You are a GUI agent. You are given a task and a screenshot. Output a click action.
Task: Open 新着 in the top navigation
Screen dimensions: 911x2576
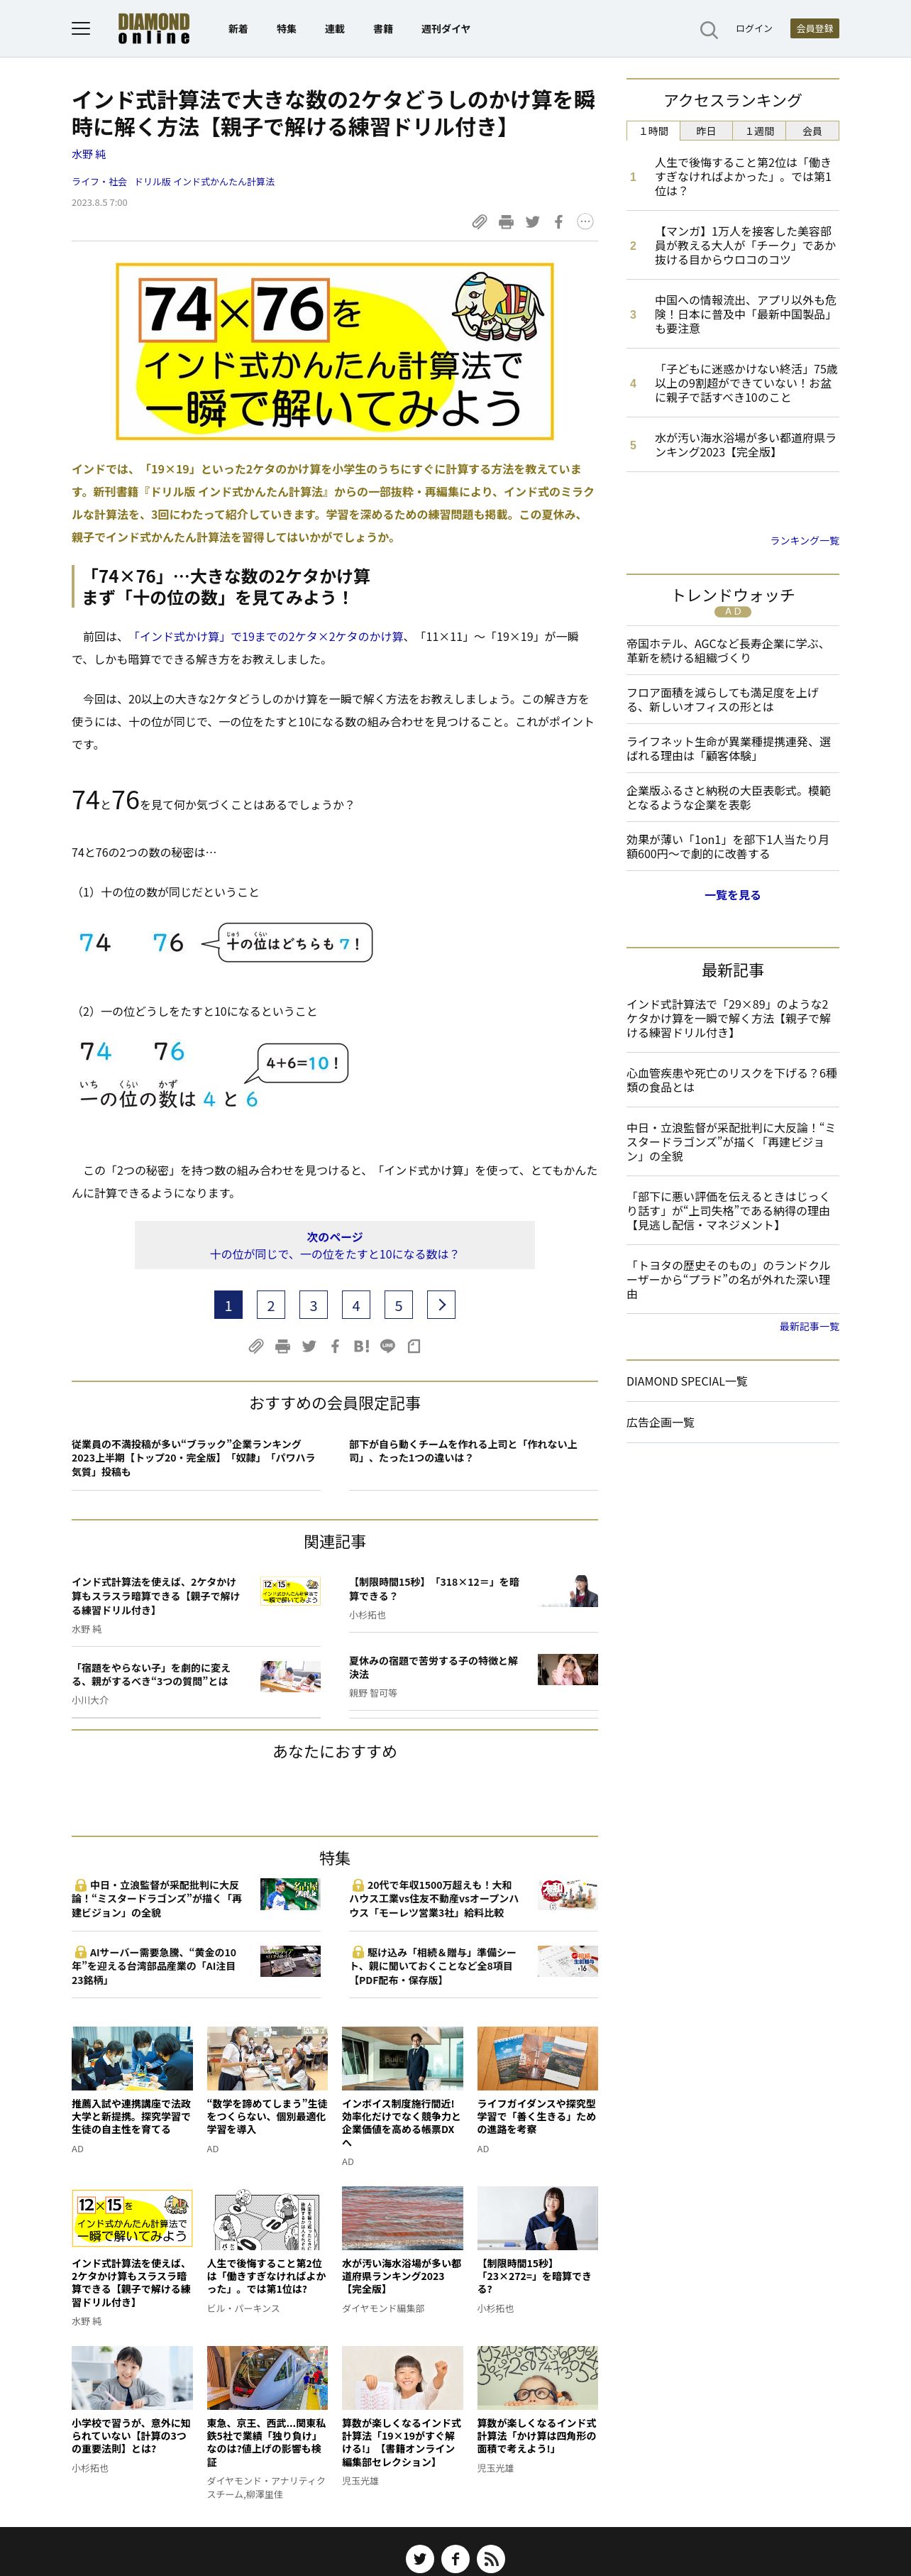238,29
